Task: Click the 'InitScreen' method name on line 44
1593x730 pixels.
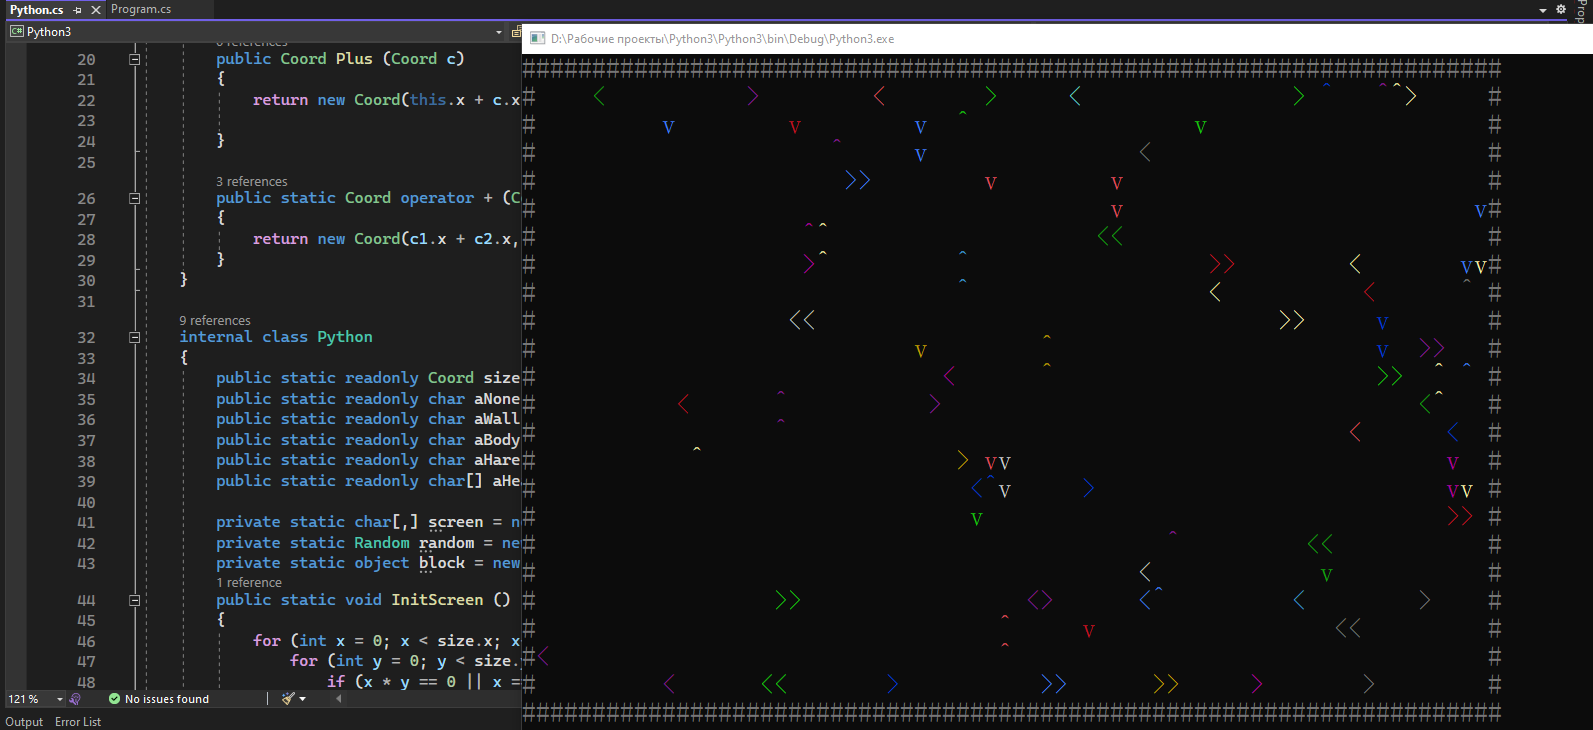Action: (437, 600)
